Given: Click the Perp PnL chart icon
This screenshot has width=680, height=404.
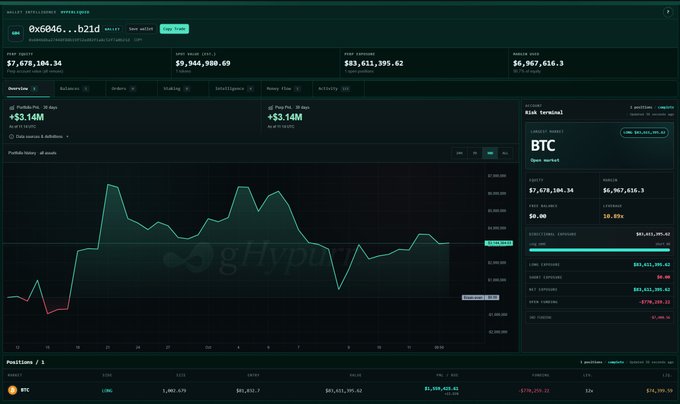Looking at the screenshot, I should [271, 108].
